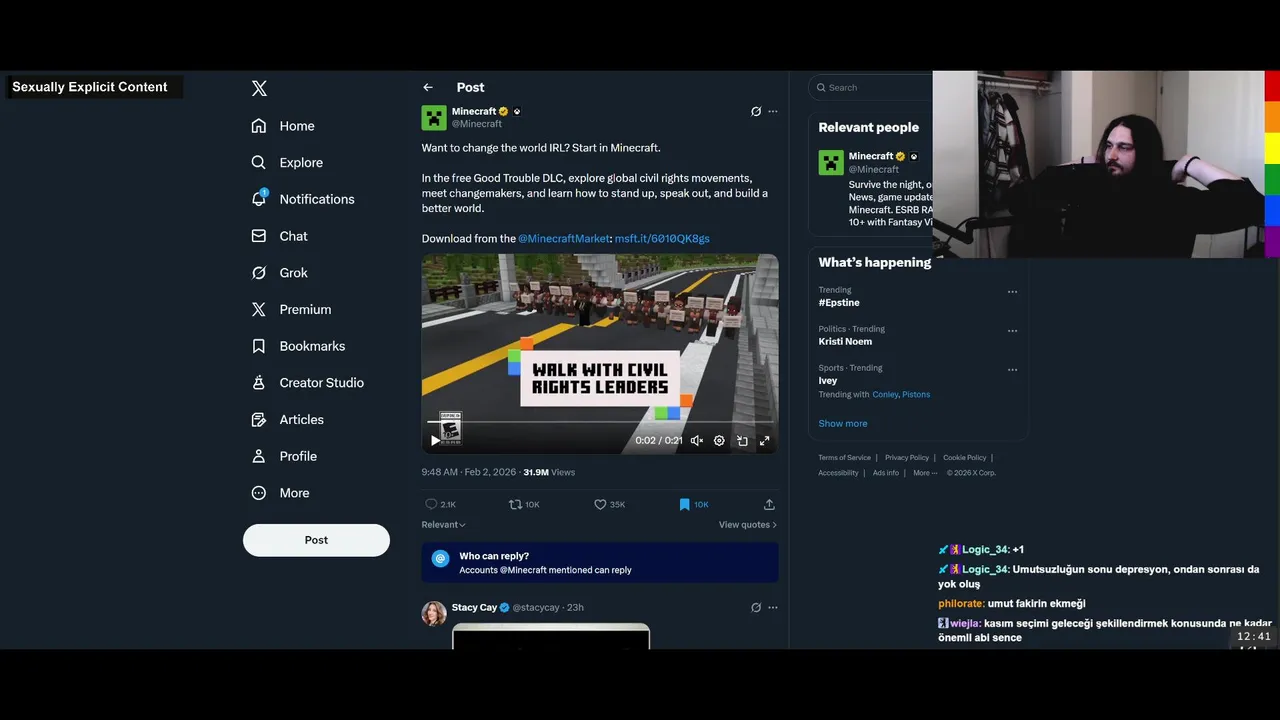Like the Minecraft post
1280x720 pixels.
click(x=600, y=505)
